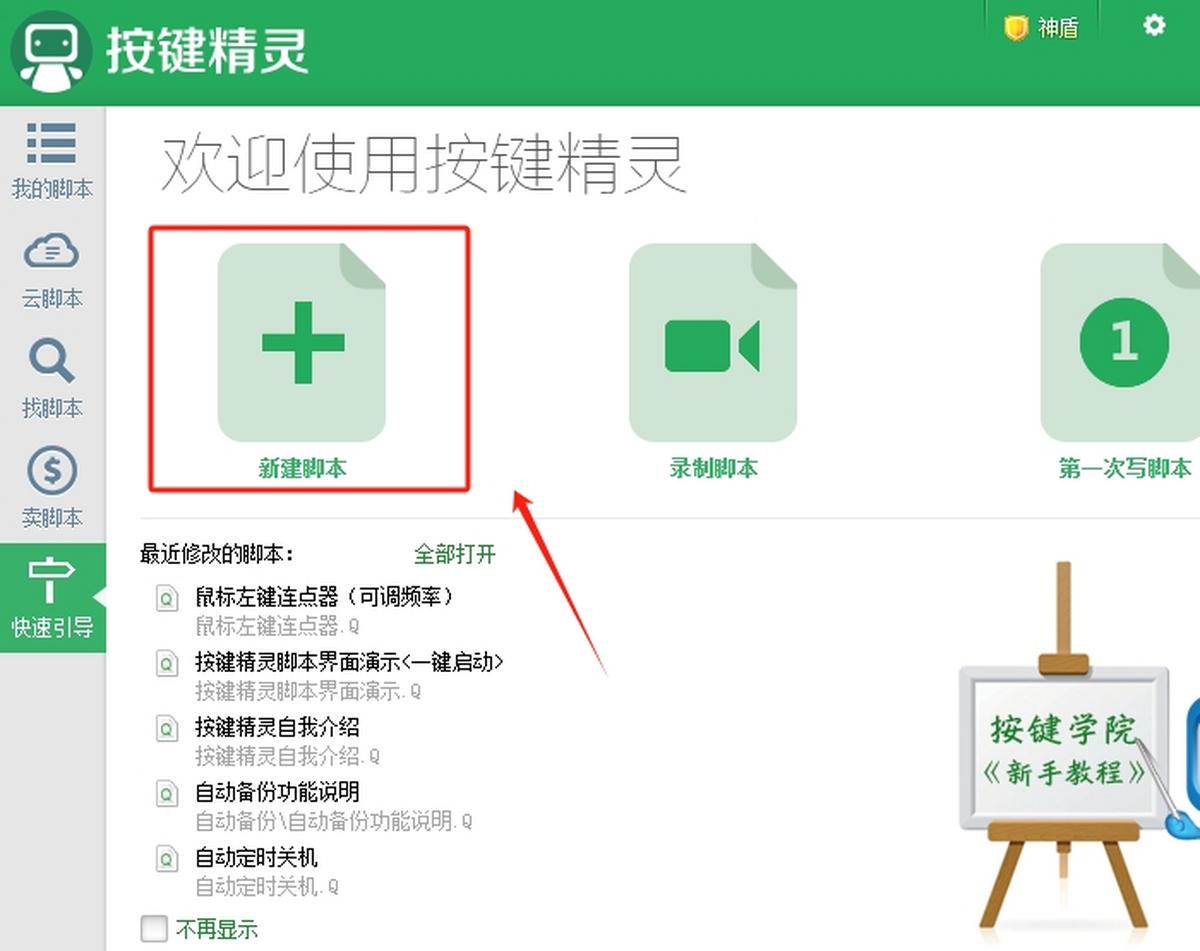Open the 云脚本 cloud scripts section
Screen dimensions: 1200x951
pos(52,270)
